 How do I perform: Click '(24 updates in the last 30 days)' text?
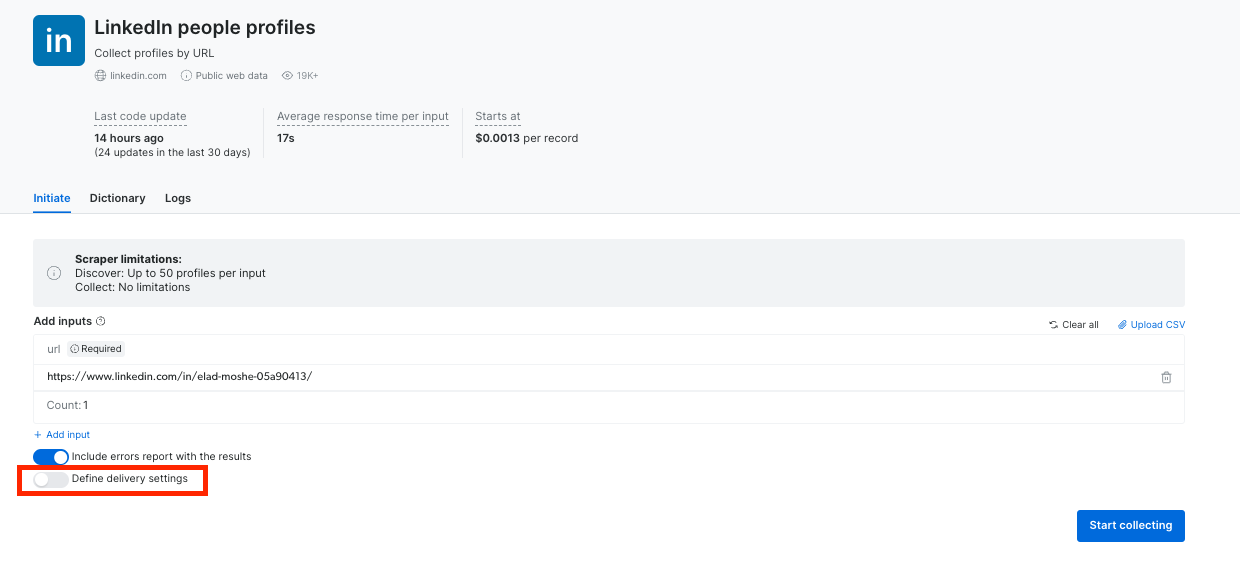[172, 153]
